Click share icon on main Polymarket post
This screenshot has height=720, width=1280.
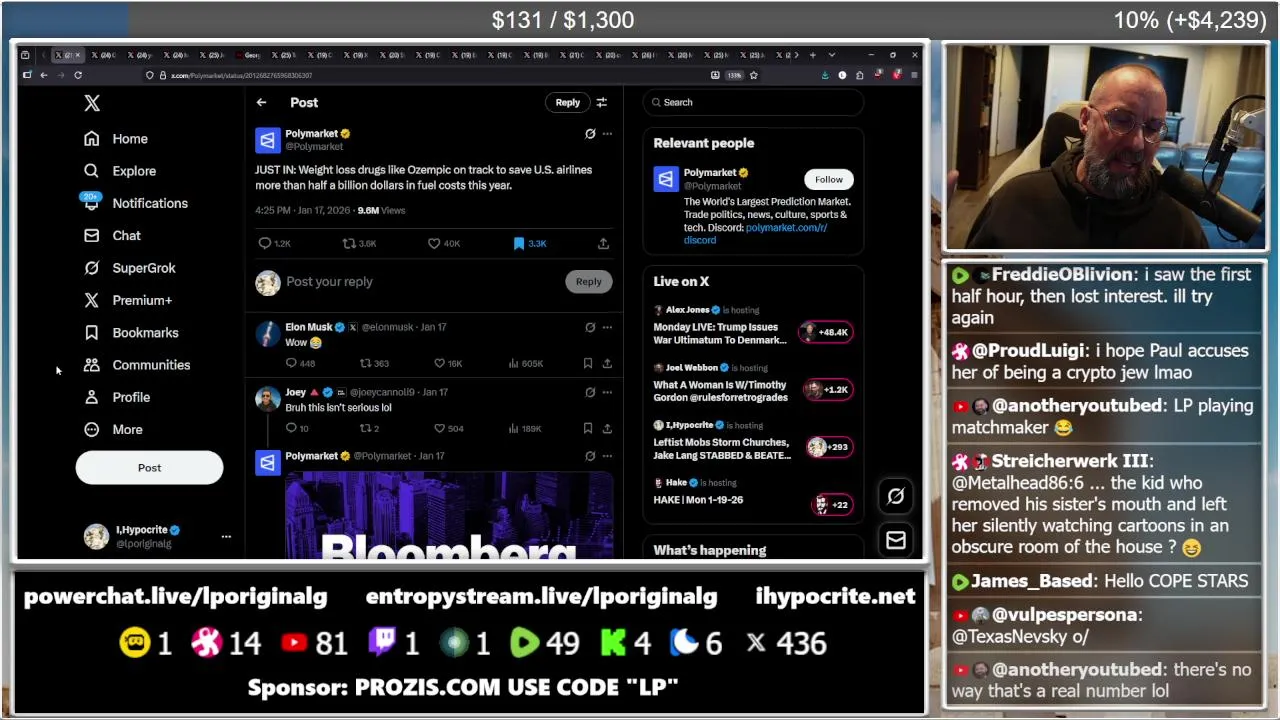click(x=603, y=243)
